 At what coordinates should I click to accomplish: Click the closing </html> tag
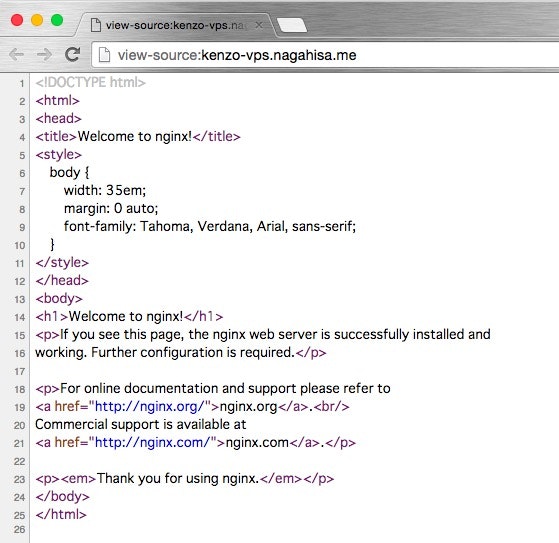point(61,514)
